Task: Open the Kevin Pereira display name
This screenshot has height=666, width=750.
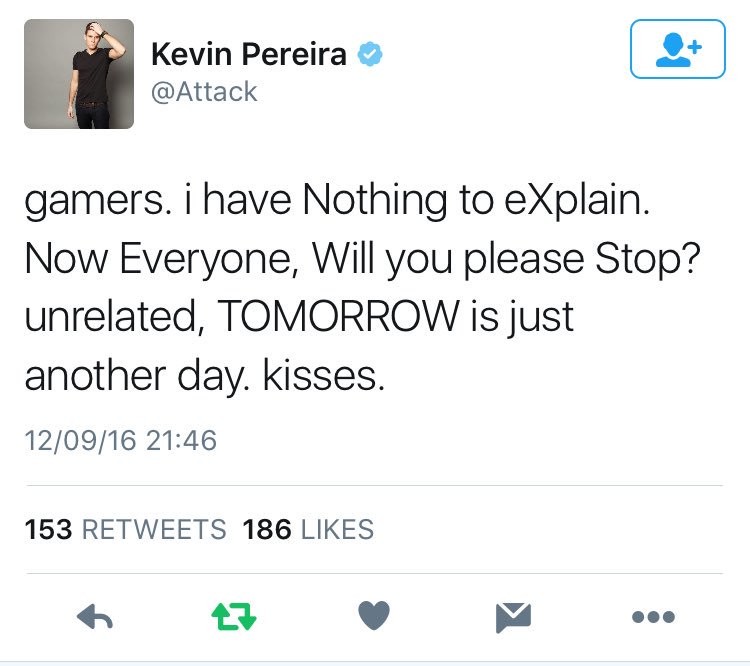Action: tap(249, 54)
